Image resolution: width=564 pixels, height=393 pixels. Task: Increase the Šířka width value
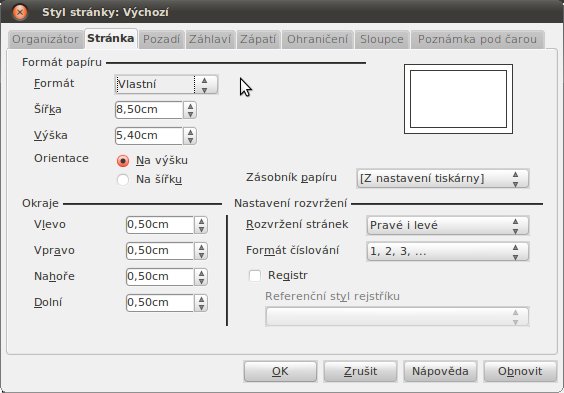pos(190,106)
